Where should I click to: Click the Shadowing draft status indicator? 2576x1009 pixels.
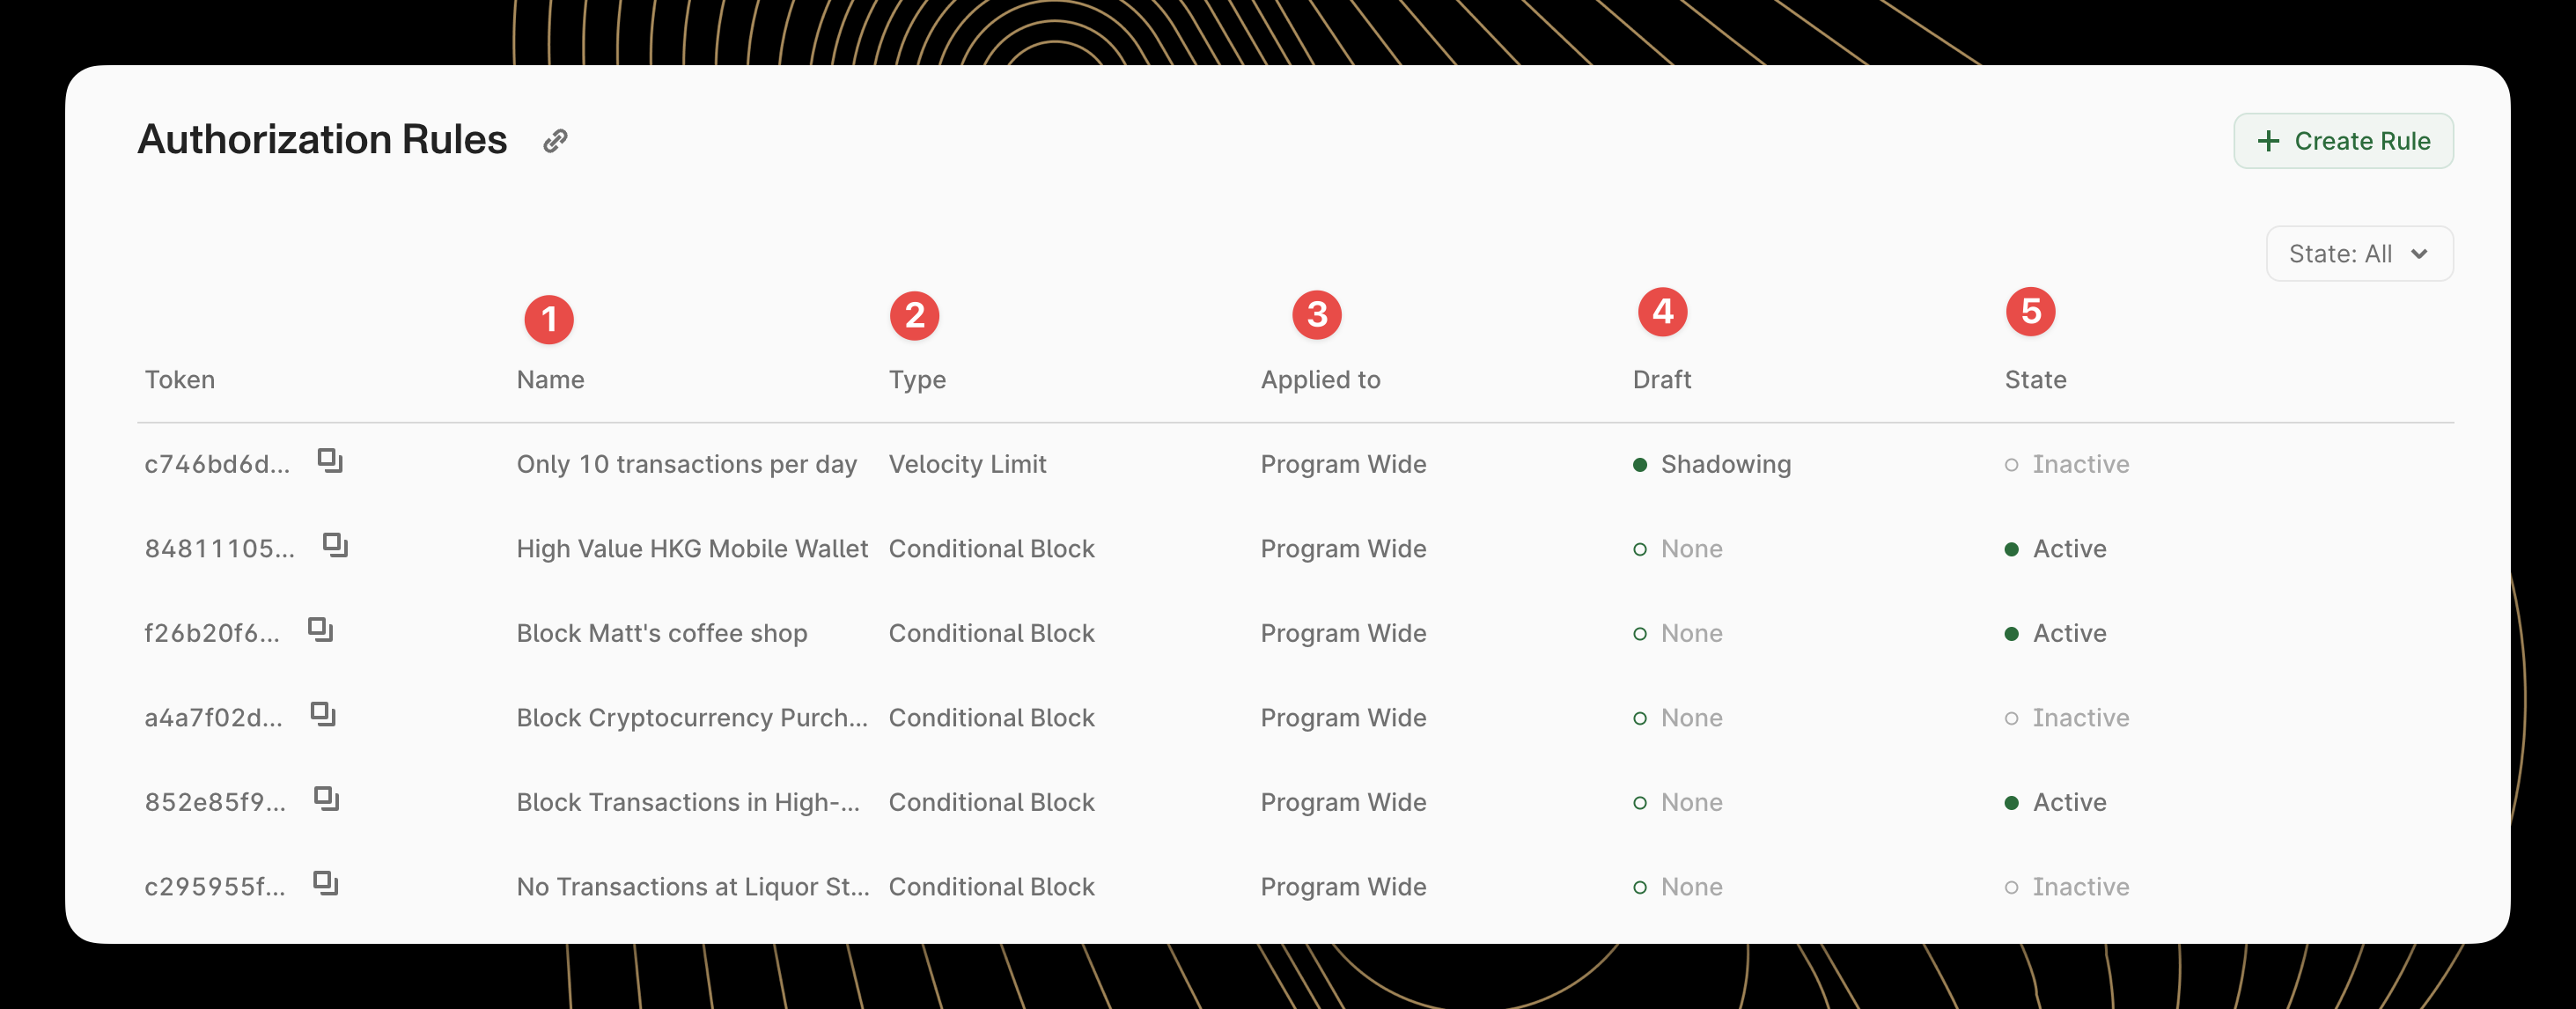pos(1712,464)
